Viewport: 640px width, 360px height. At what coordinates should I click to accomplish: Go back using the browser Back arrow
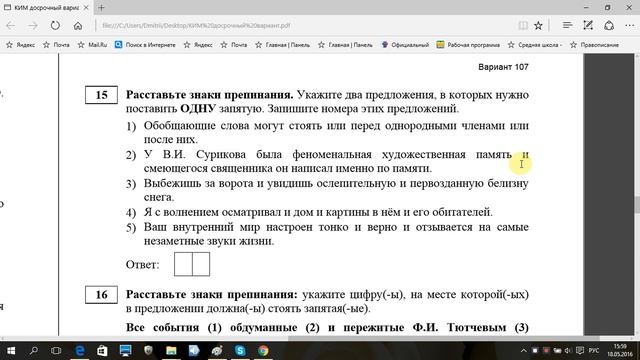(11, 26)
